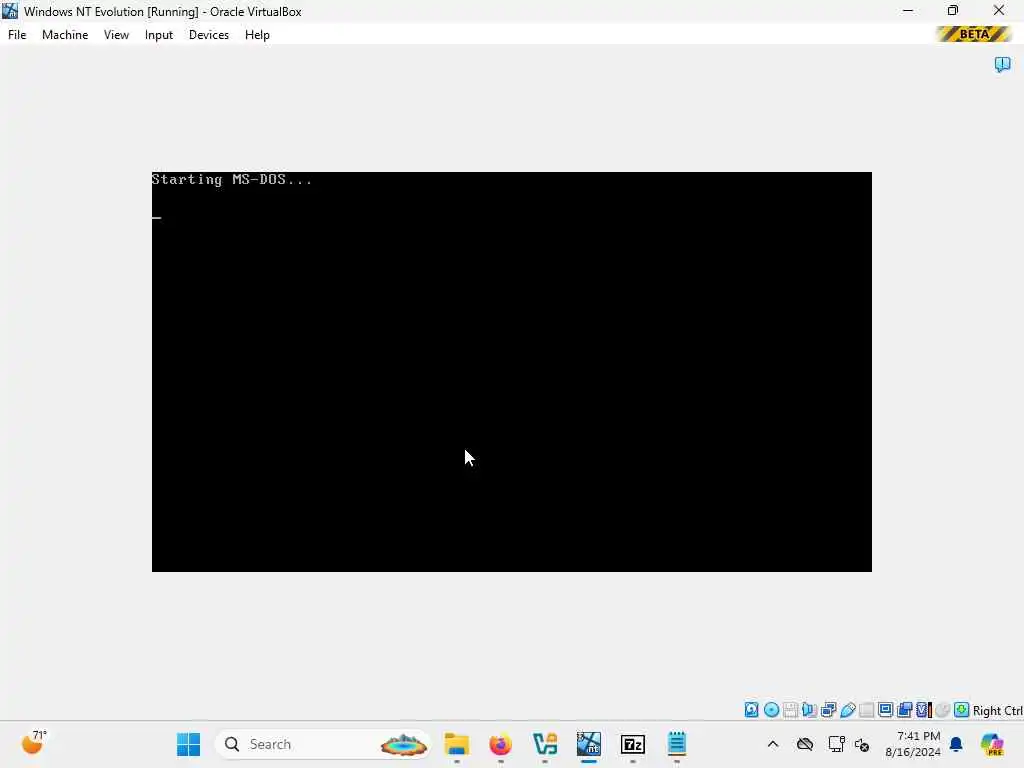
Task: Click the BETA badge in menu bar
Action: click(x=973, y=34)
